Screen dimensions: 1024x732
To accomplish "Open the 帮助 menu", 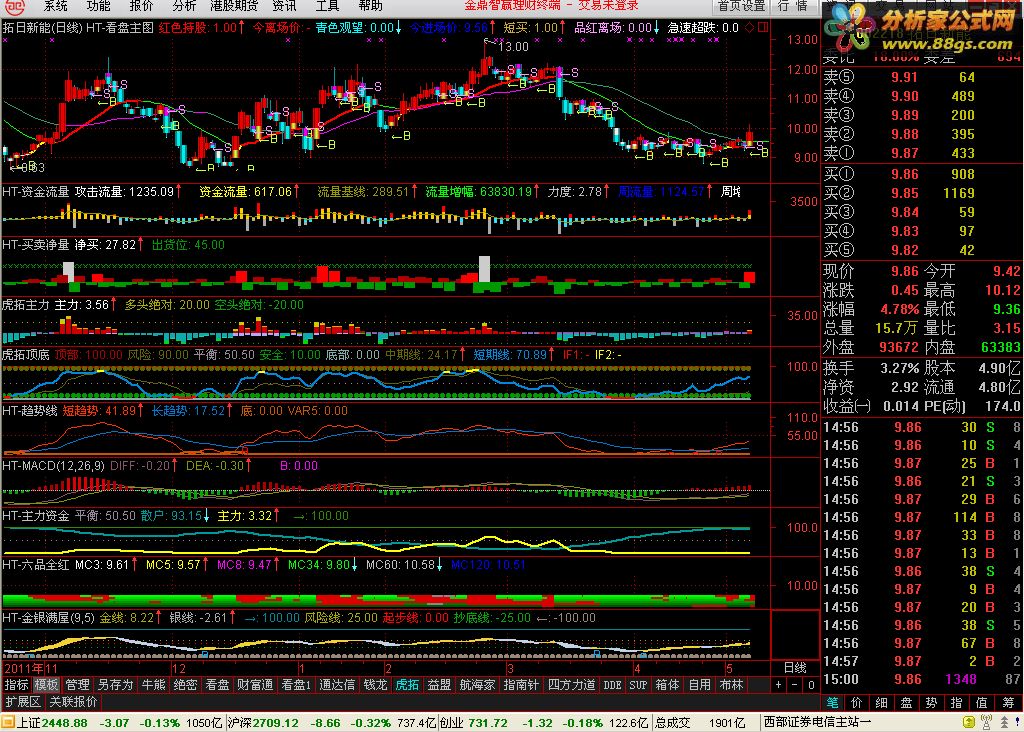I will (x=370, y=6).
